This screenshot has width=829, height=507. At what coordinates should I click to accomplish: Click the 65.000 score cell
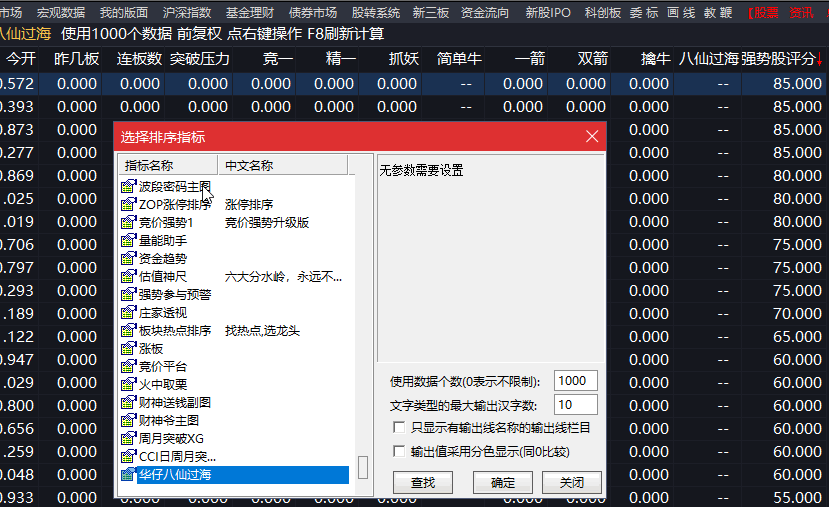pyautogui.click(x=797, y=337)
